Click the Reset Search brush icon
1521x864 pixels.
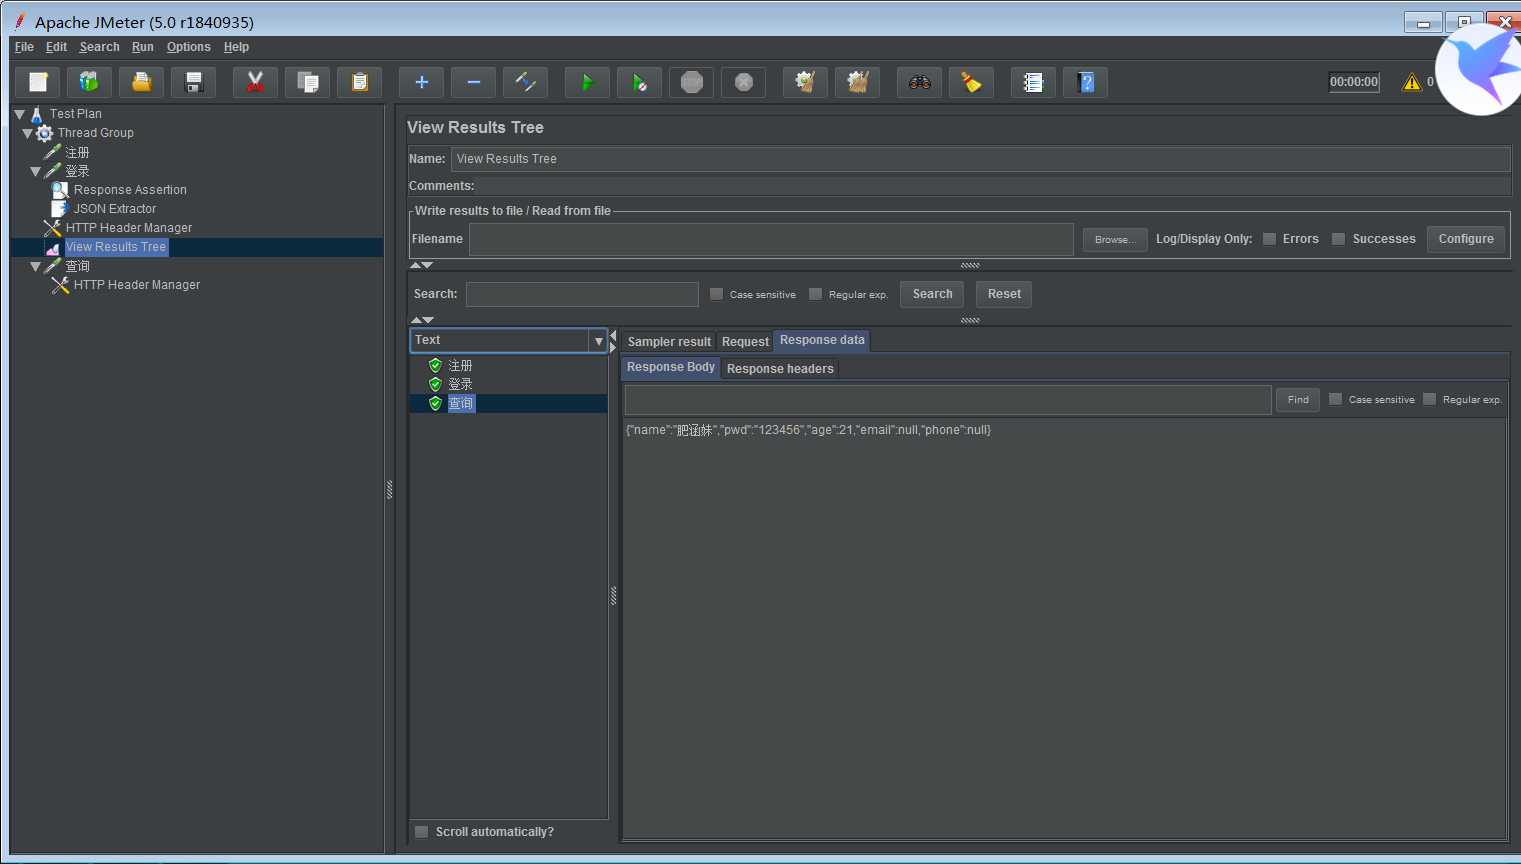pos(972,82)
